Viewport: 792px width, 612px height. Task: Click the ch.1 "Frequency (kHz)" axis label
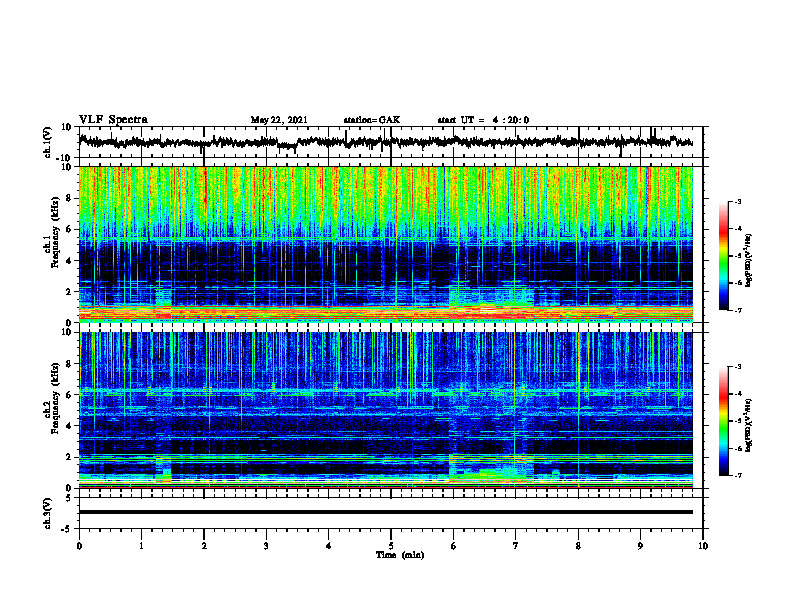click(55, 232)
